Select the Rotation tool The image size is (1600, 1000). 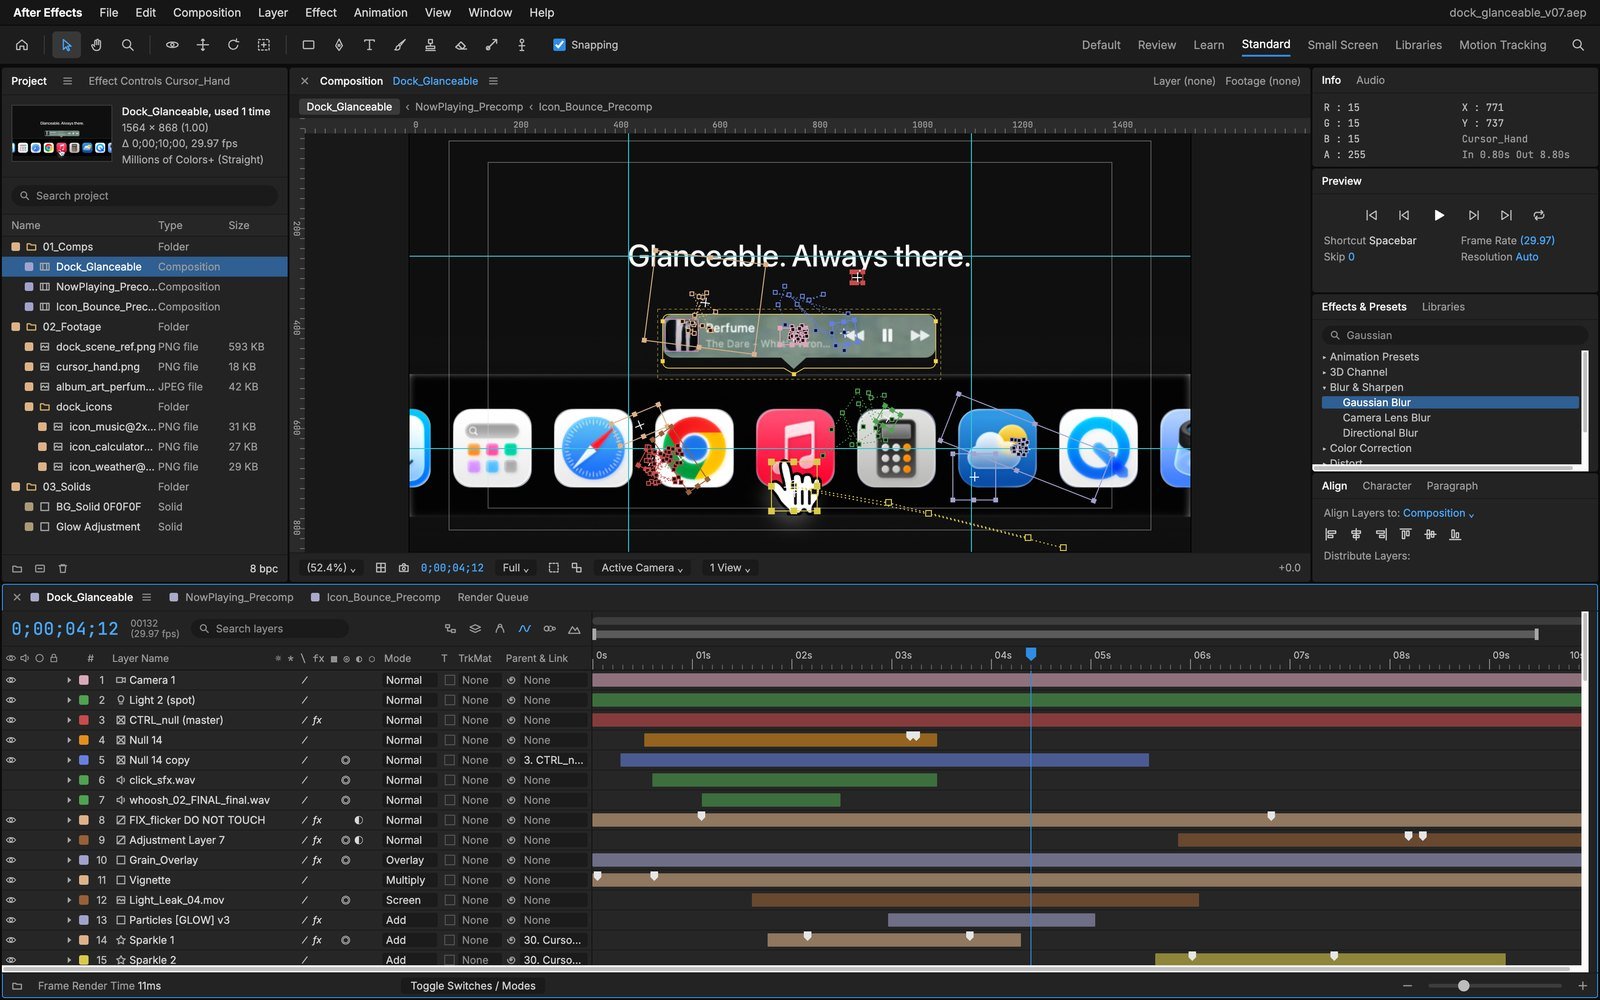(x=233, y=45)
